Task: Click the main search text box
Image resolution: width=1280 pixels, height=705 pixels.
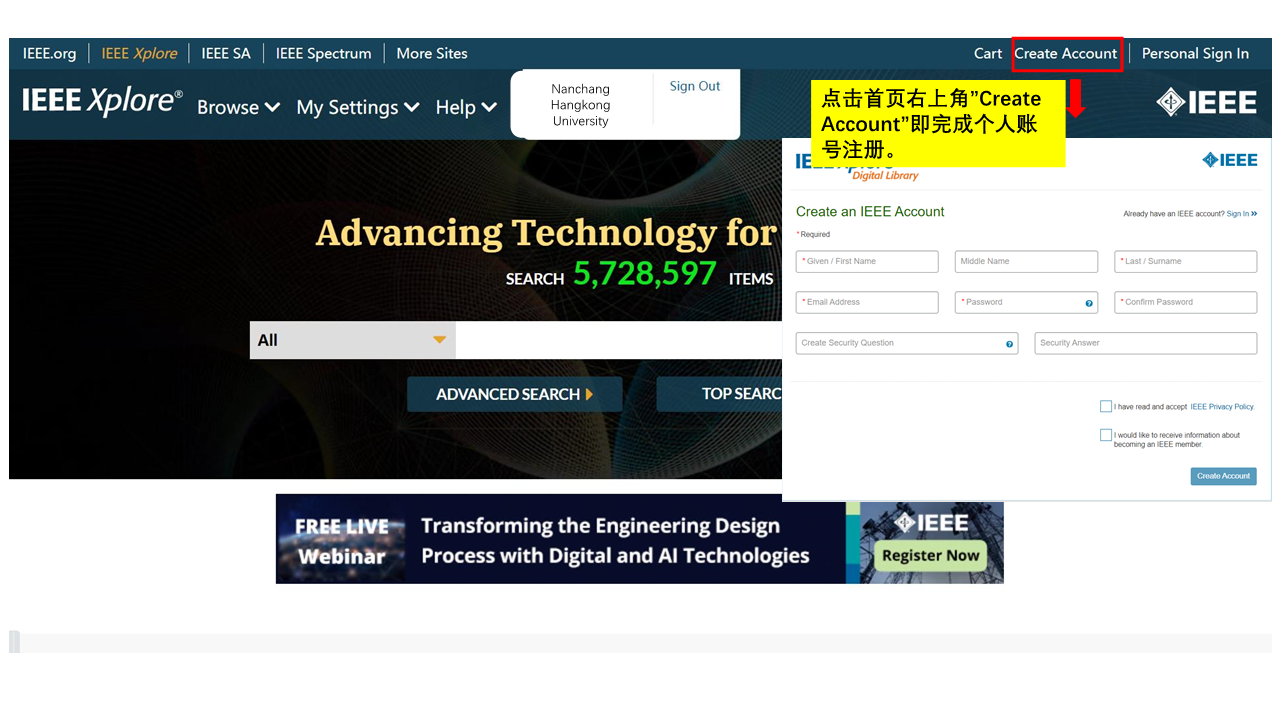Action: (x=618, y=340)
